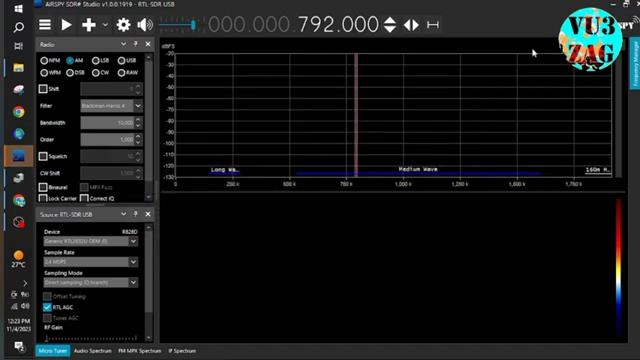This screenshot has height=360, width=640.
Task: Open Google Chrome from taskbar
Action: pos(18,112)
